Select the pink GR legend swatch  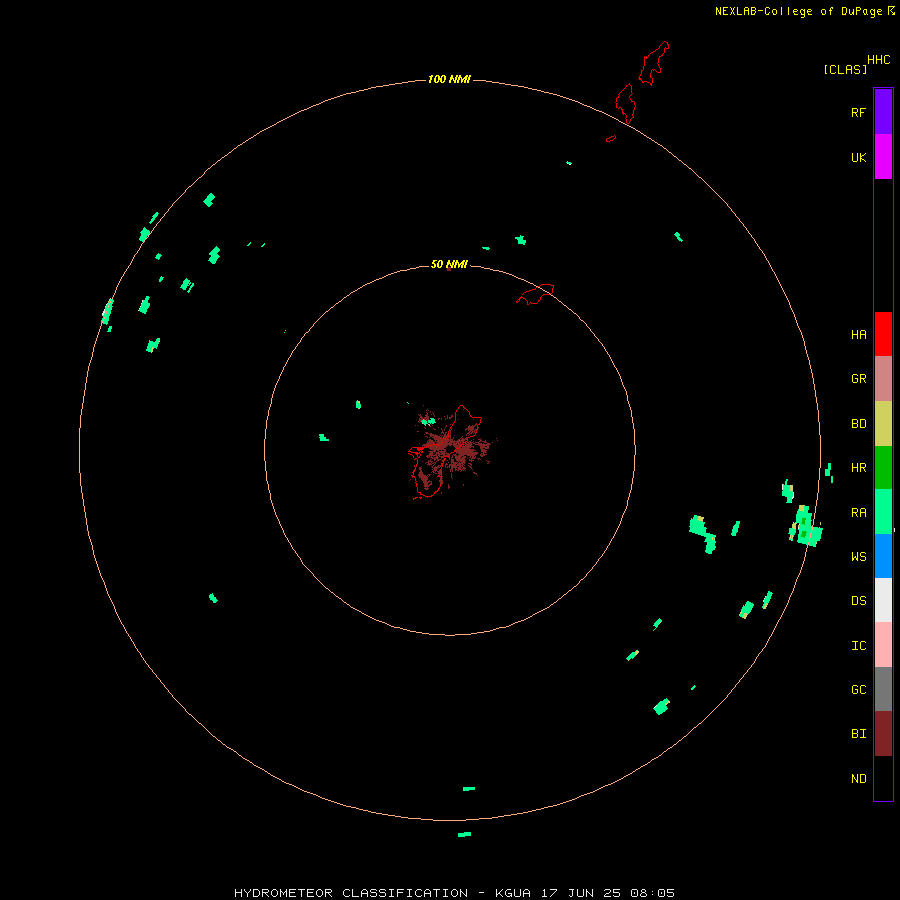click(883, 379)
